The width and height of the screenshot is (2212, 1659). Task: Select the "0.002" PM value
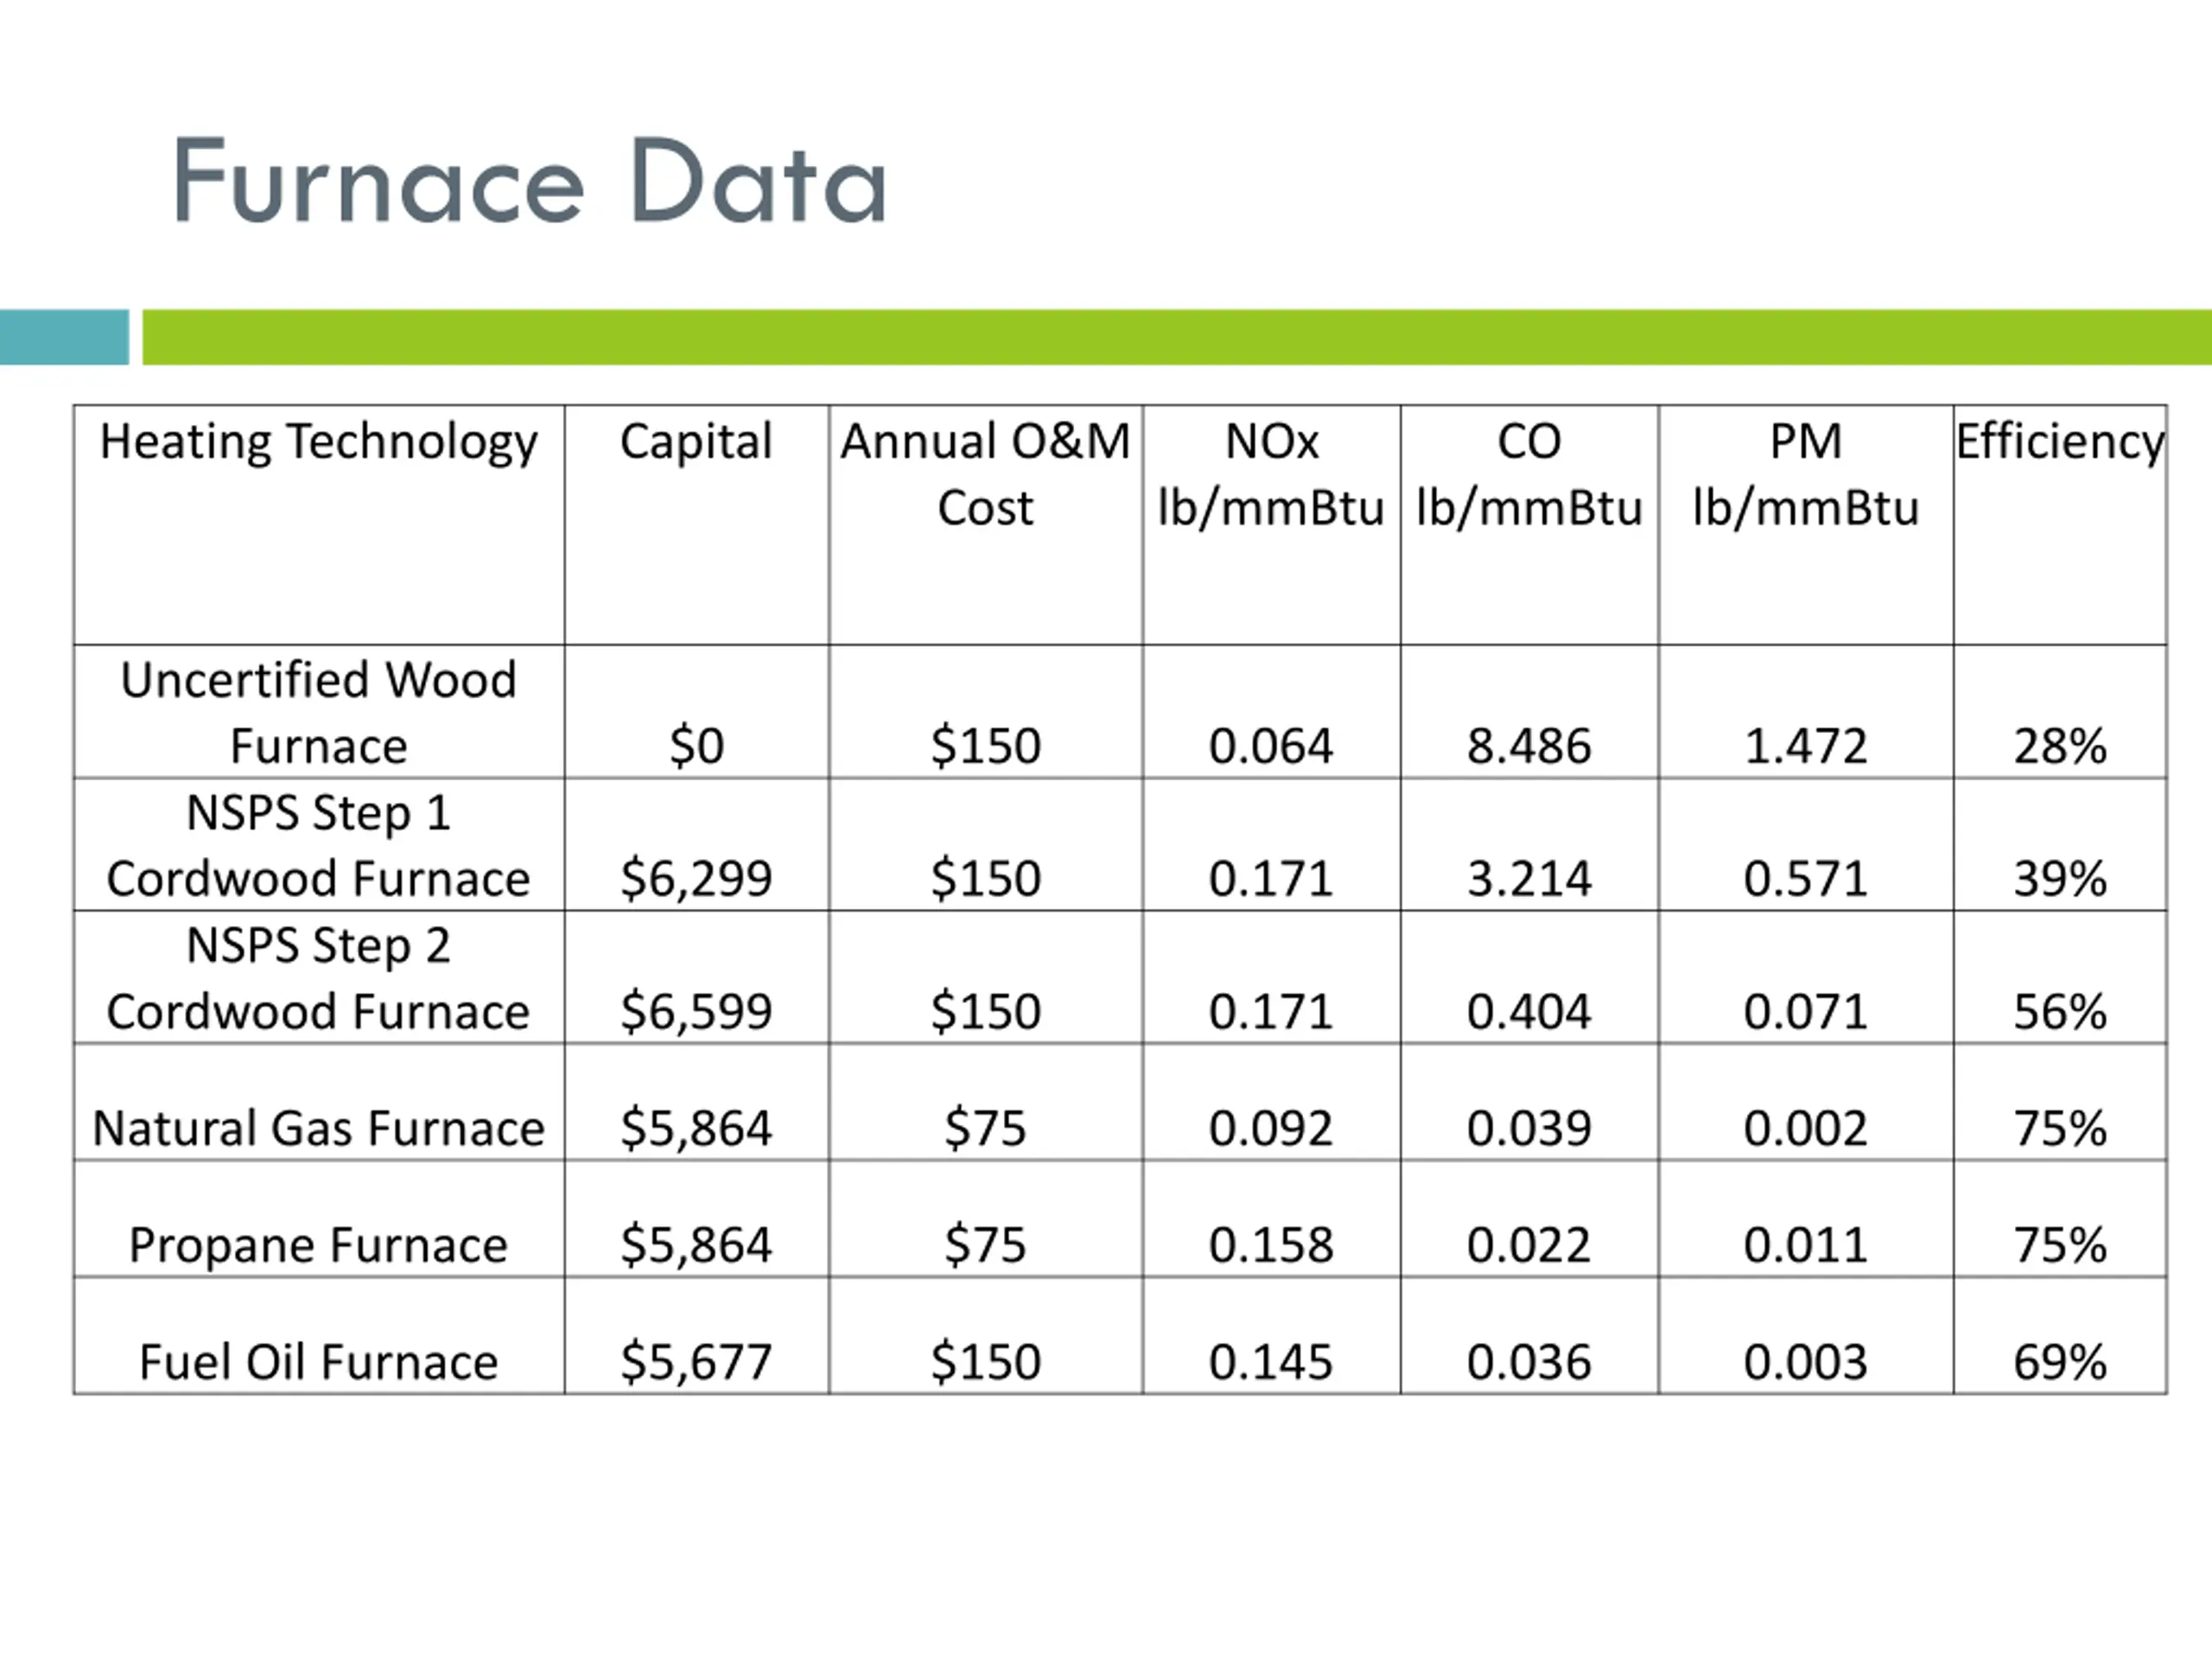coord(1805,1129)
